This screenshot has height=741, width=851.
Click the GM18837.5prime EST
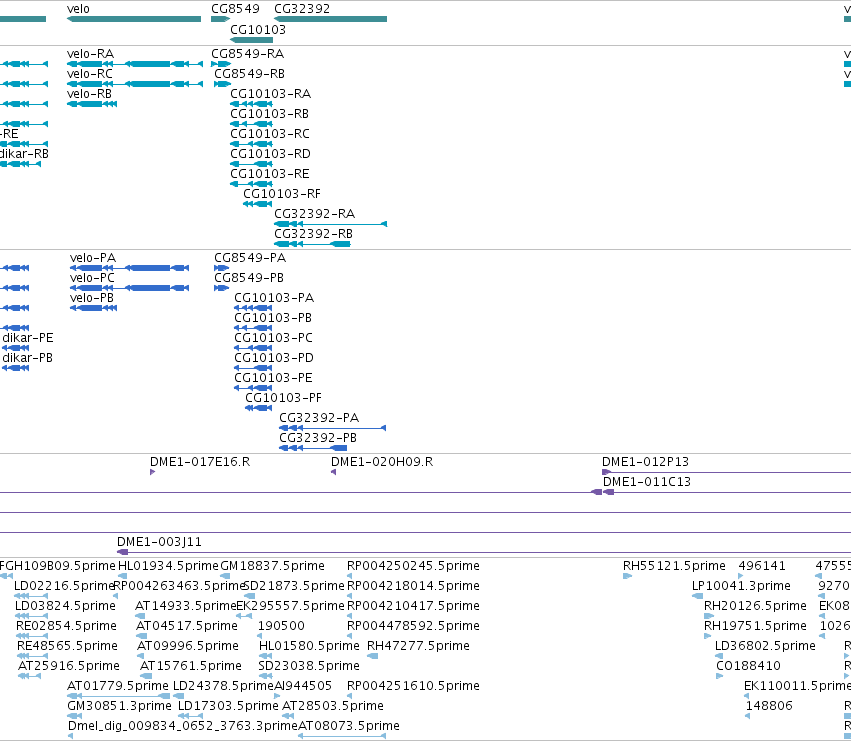click(x=227, y=576)
